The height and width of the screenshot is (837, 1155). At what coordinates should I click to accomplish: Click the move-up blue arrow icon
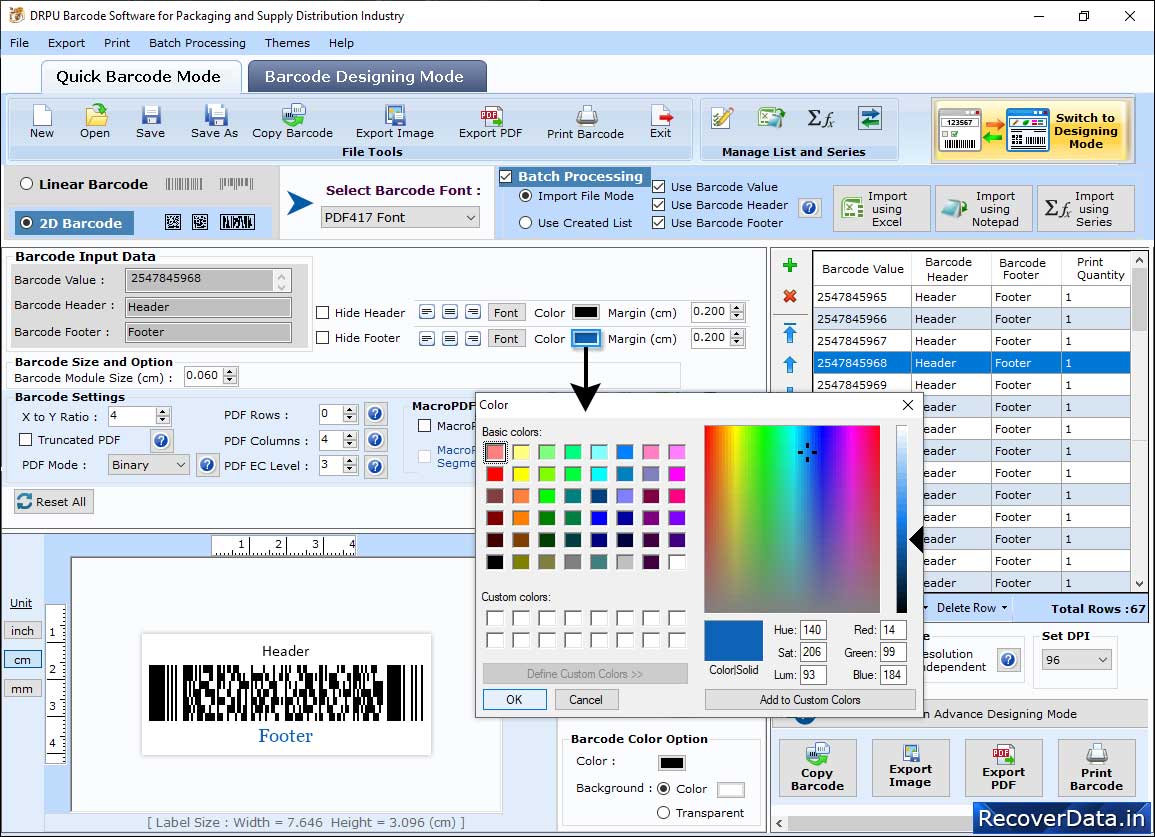tap(790, 364)
